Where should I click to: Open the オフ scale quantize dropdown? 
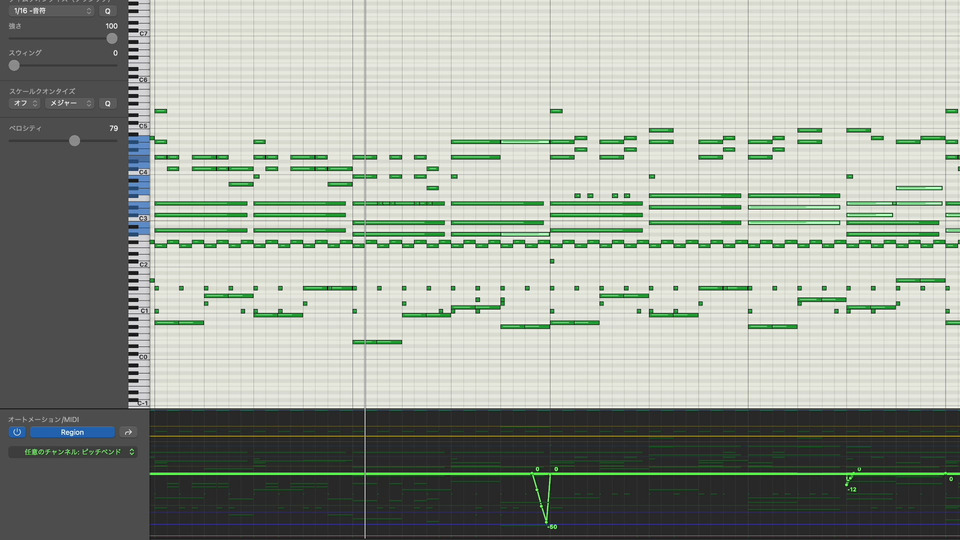[25, 103]
